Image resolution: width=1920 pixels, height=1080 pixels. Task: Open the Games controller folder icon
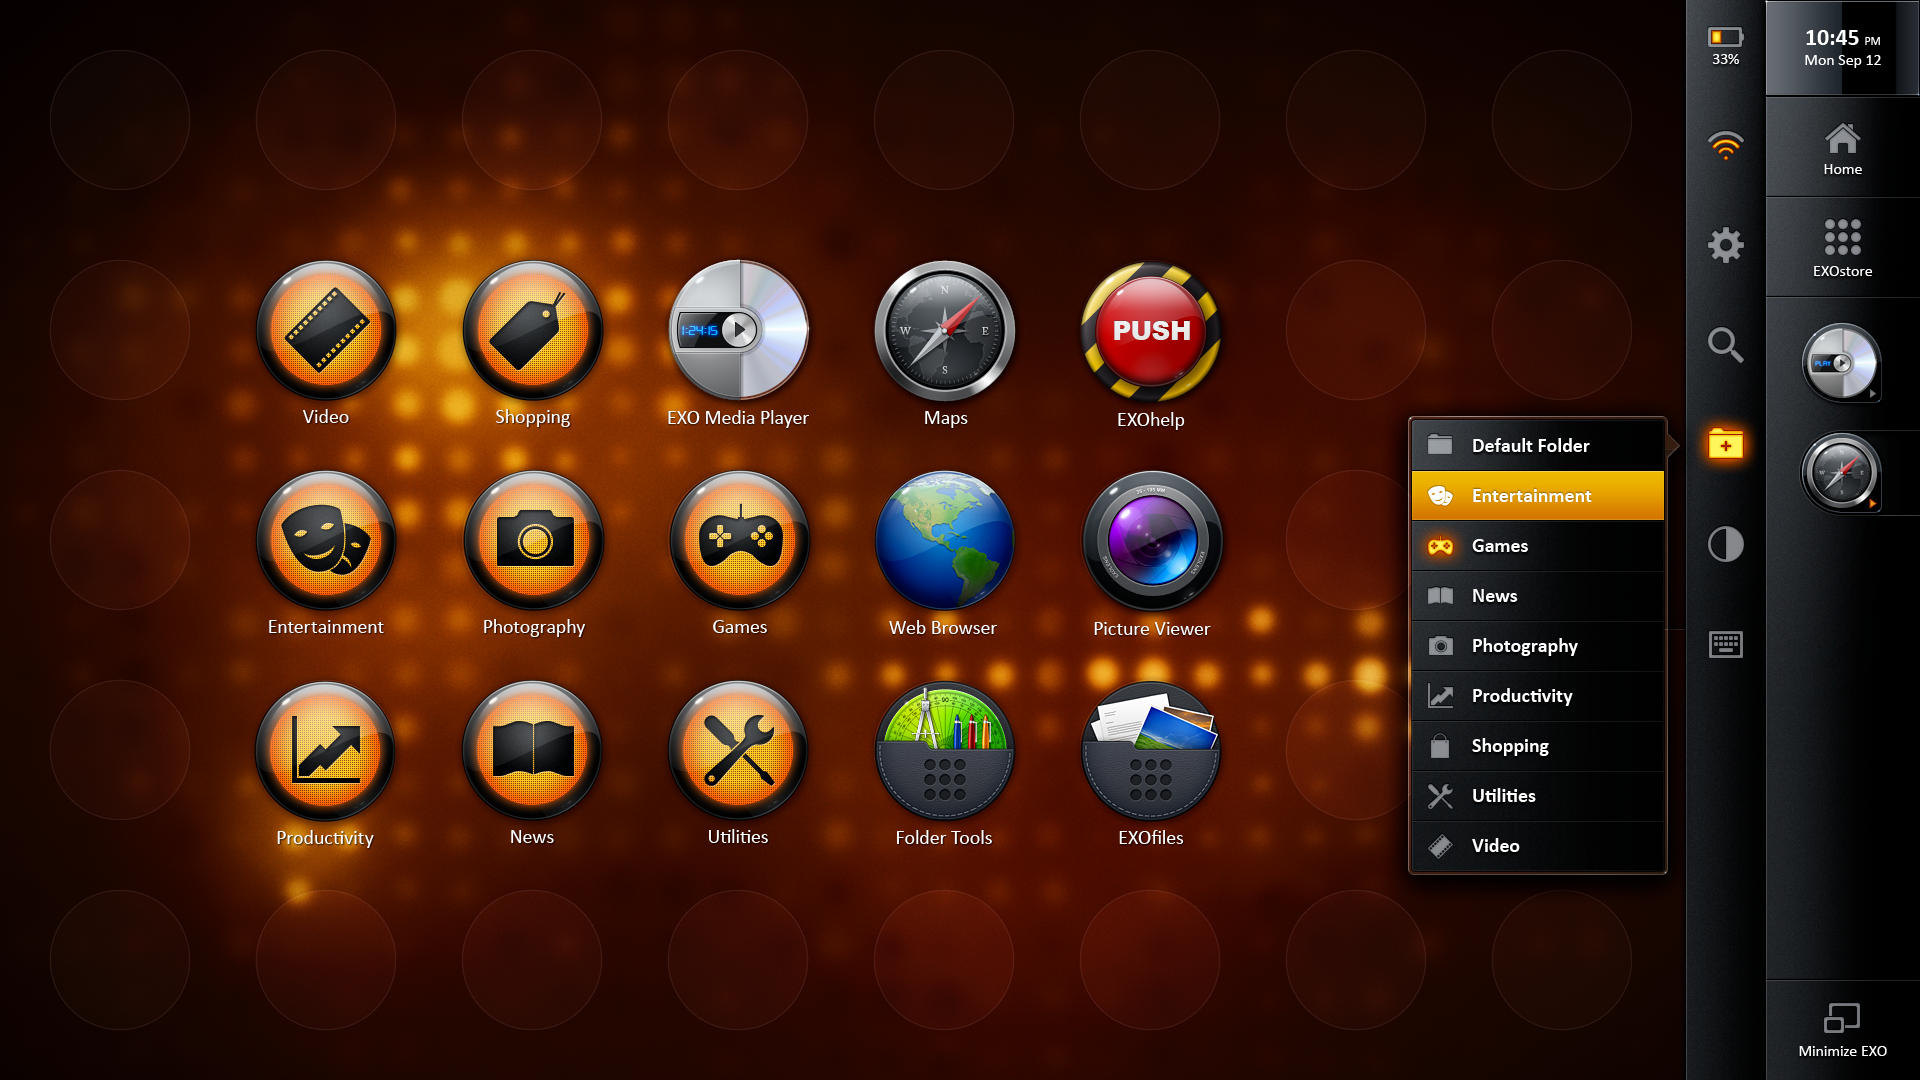(x=739, y=541)
